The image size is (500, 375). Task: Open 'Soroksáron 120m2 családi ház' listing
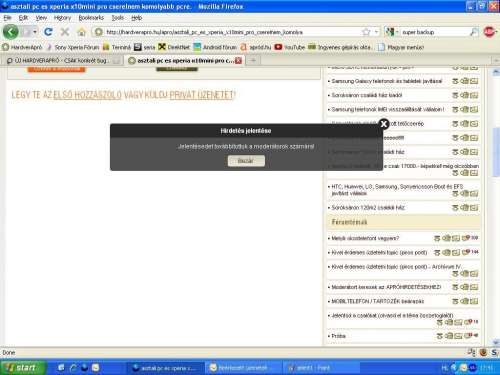click(x=368, y=208)
